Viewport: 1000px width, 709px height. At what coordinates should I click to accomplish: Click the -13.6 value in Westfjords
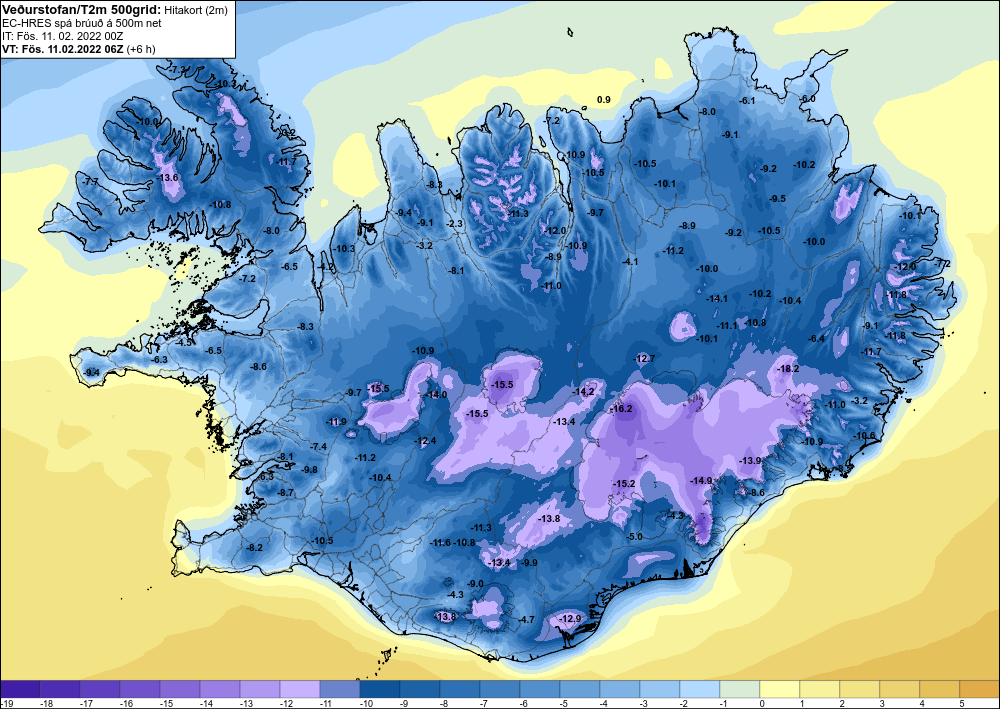(x=167, y=177)
